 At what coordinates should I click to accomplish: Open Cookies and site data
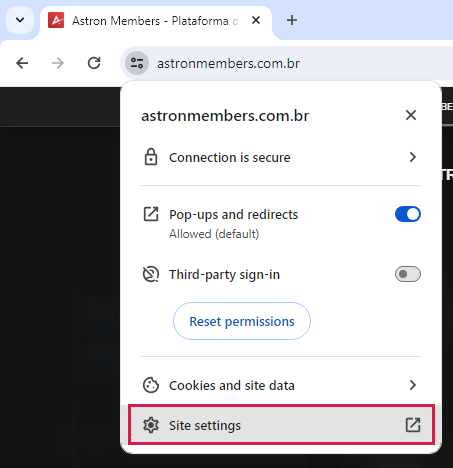(281, 385)
